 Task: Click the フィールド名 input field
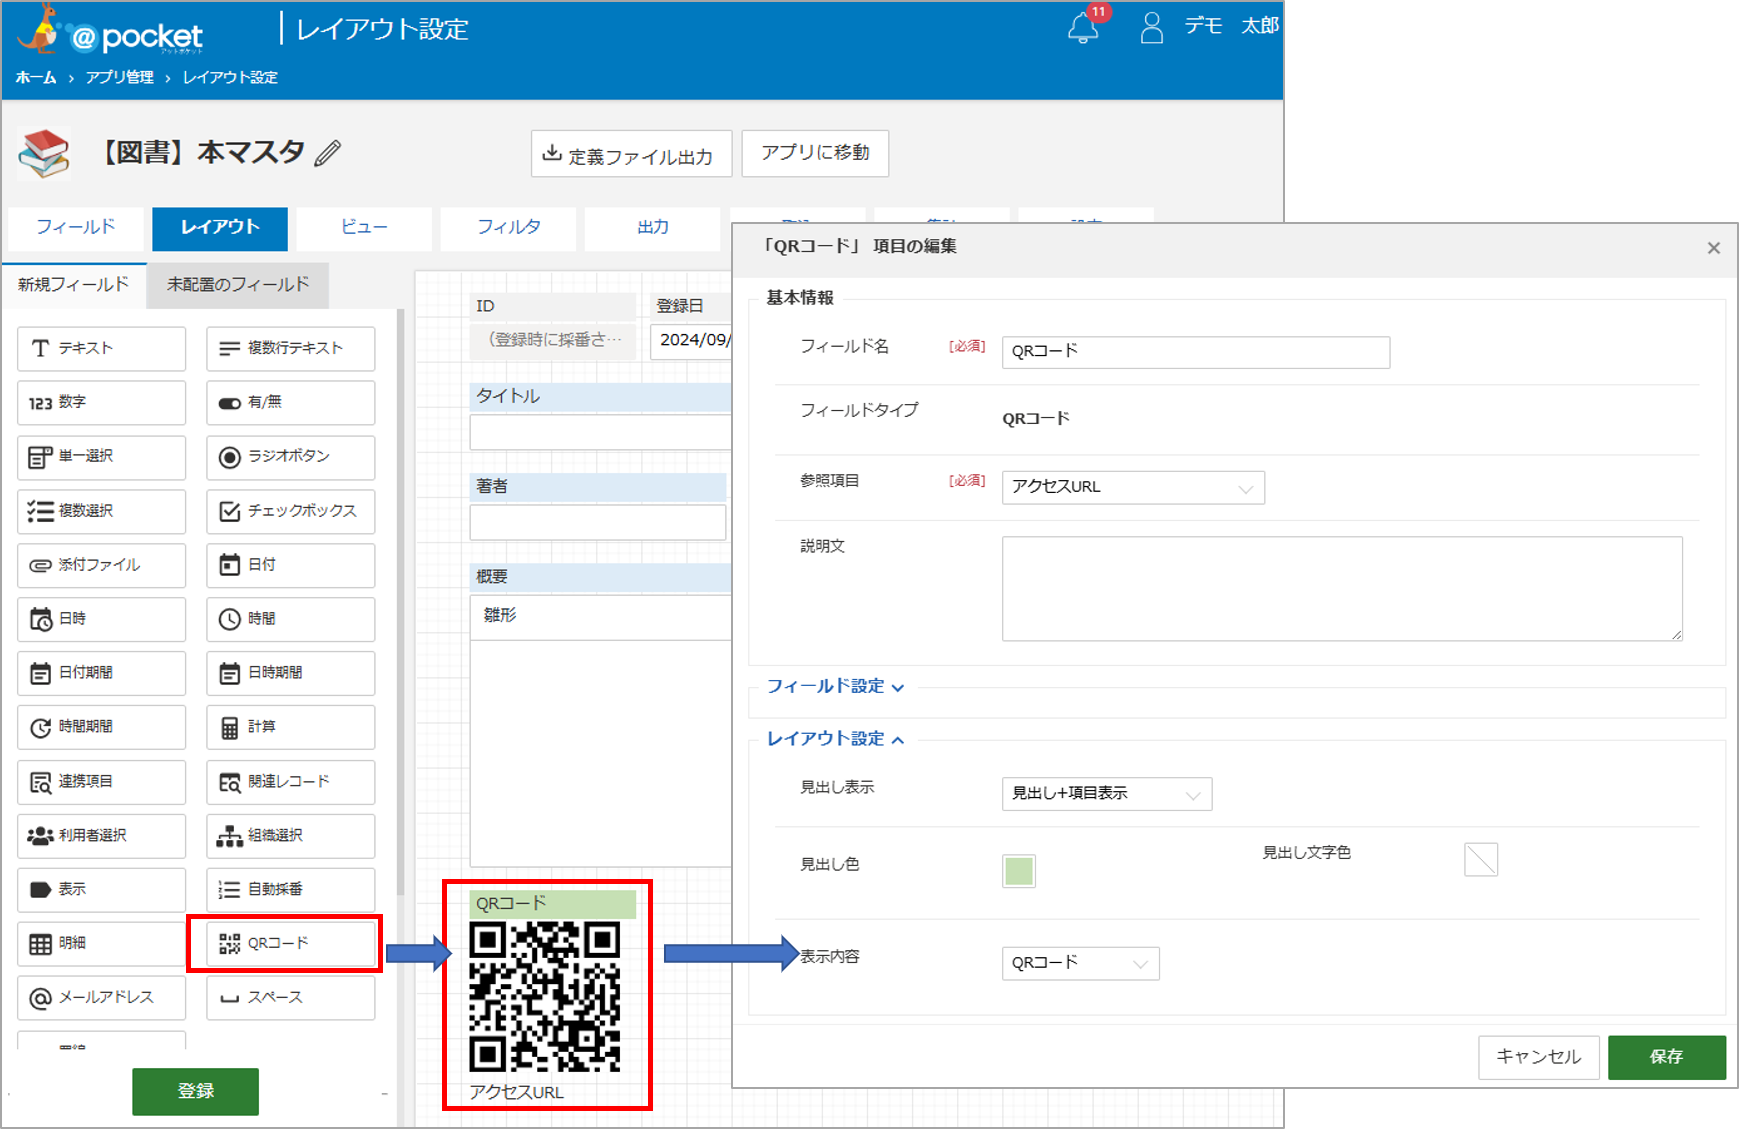[x=1195, y=352]
